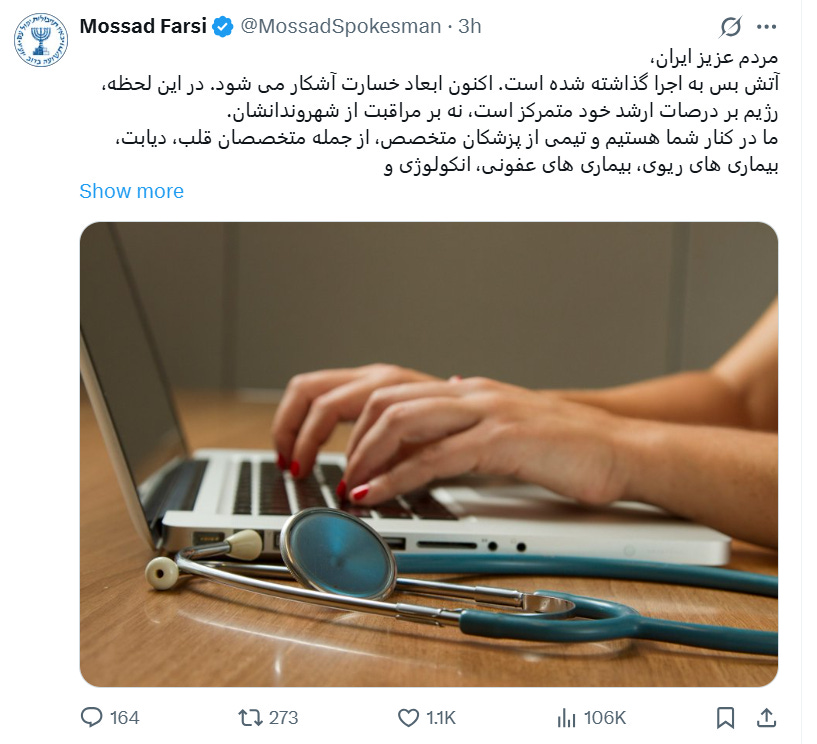This screenshot has height=744, width=817.
Task: Click the @MossadSpokesman handle
Action: click(341, 26)
